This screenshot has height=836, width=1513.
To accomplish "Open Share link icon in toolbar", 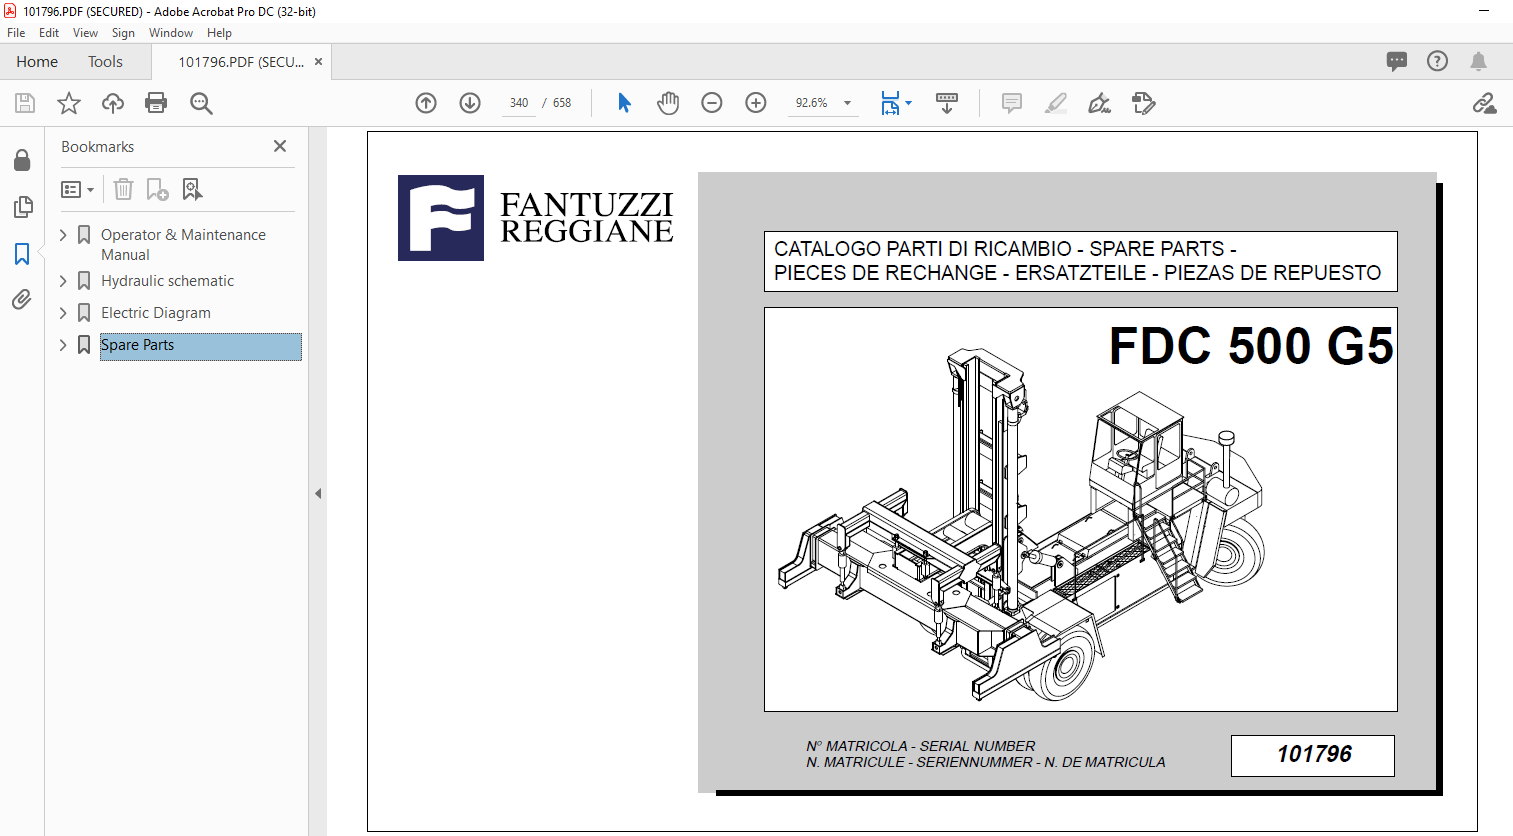I will click(1485, 103).
